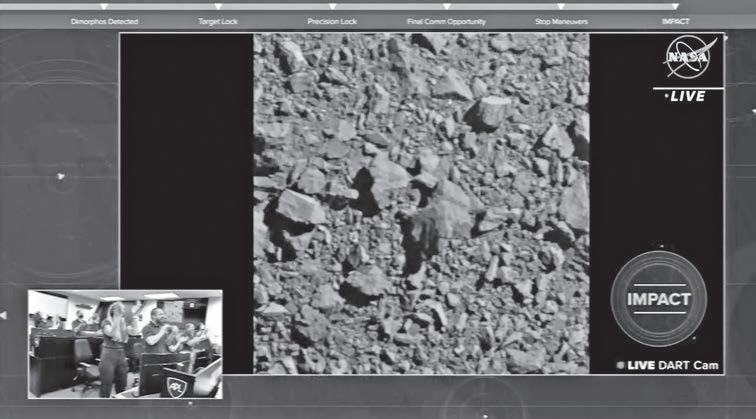Click the DART camera asteroid surface feed
The width and height of the screenshot is (756, 419).
[421, 203]
